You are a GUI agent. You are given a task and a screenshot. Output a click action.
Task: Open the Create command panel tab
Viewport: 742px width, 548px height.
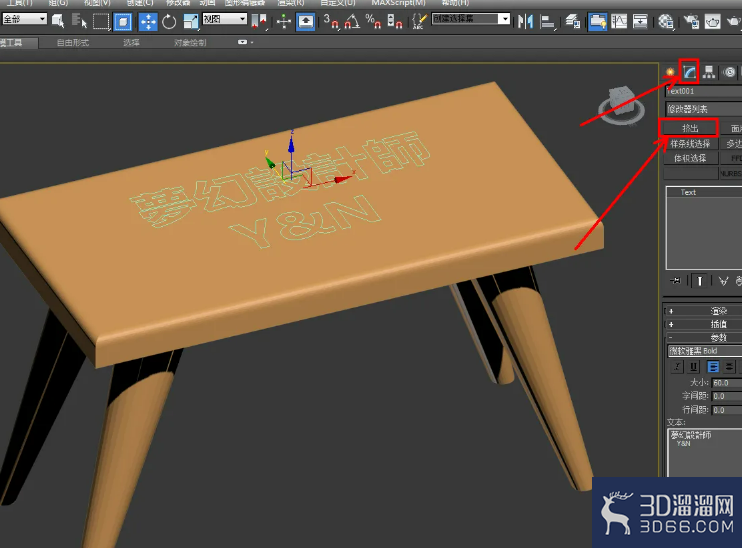coord(670,72)
